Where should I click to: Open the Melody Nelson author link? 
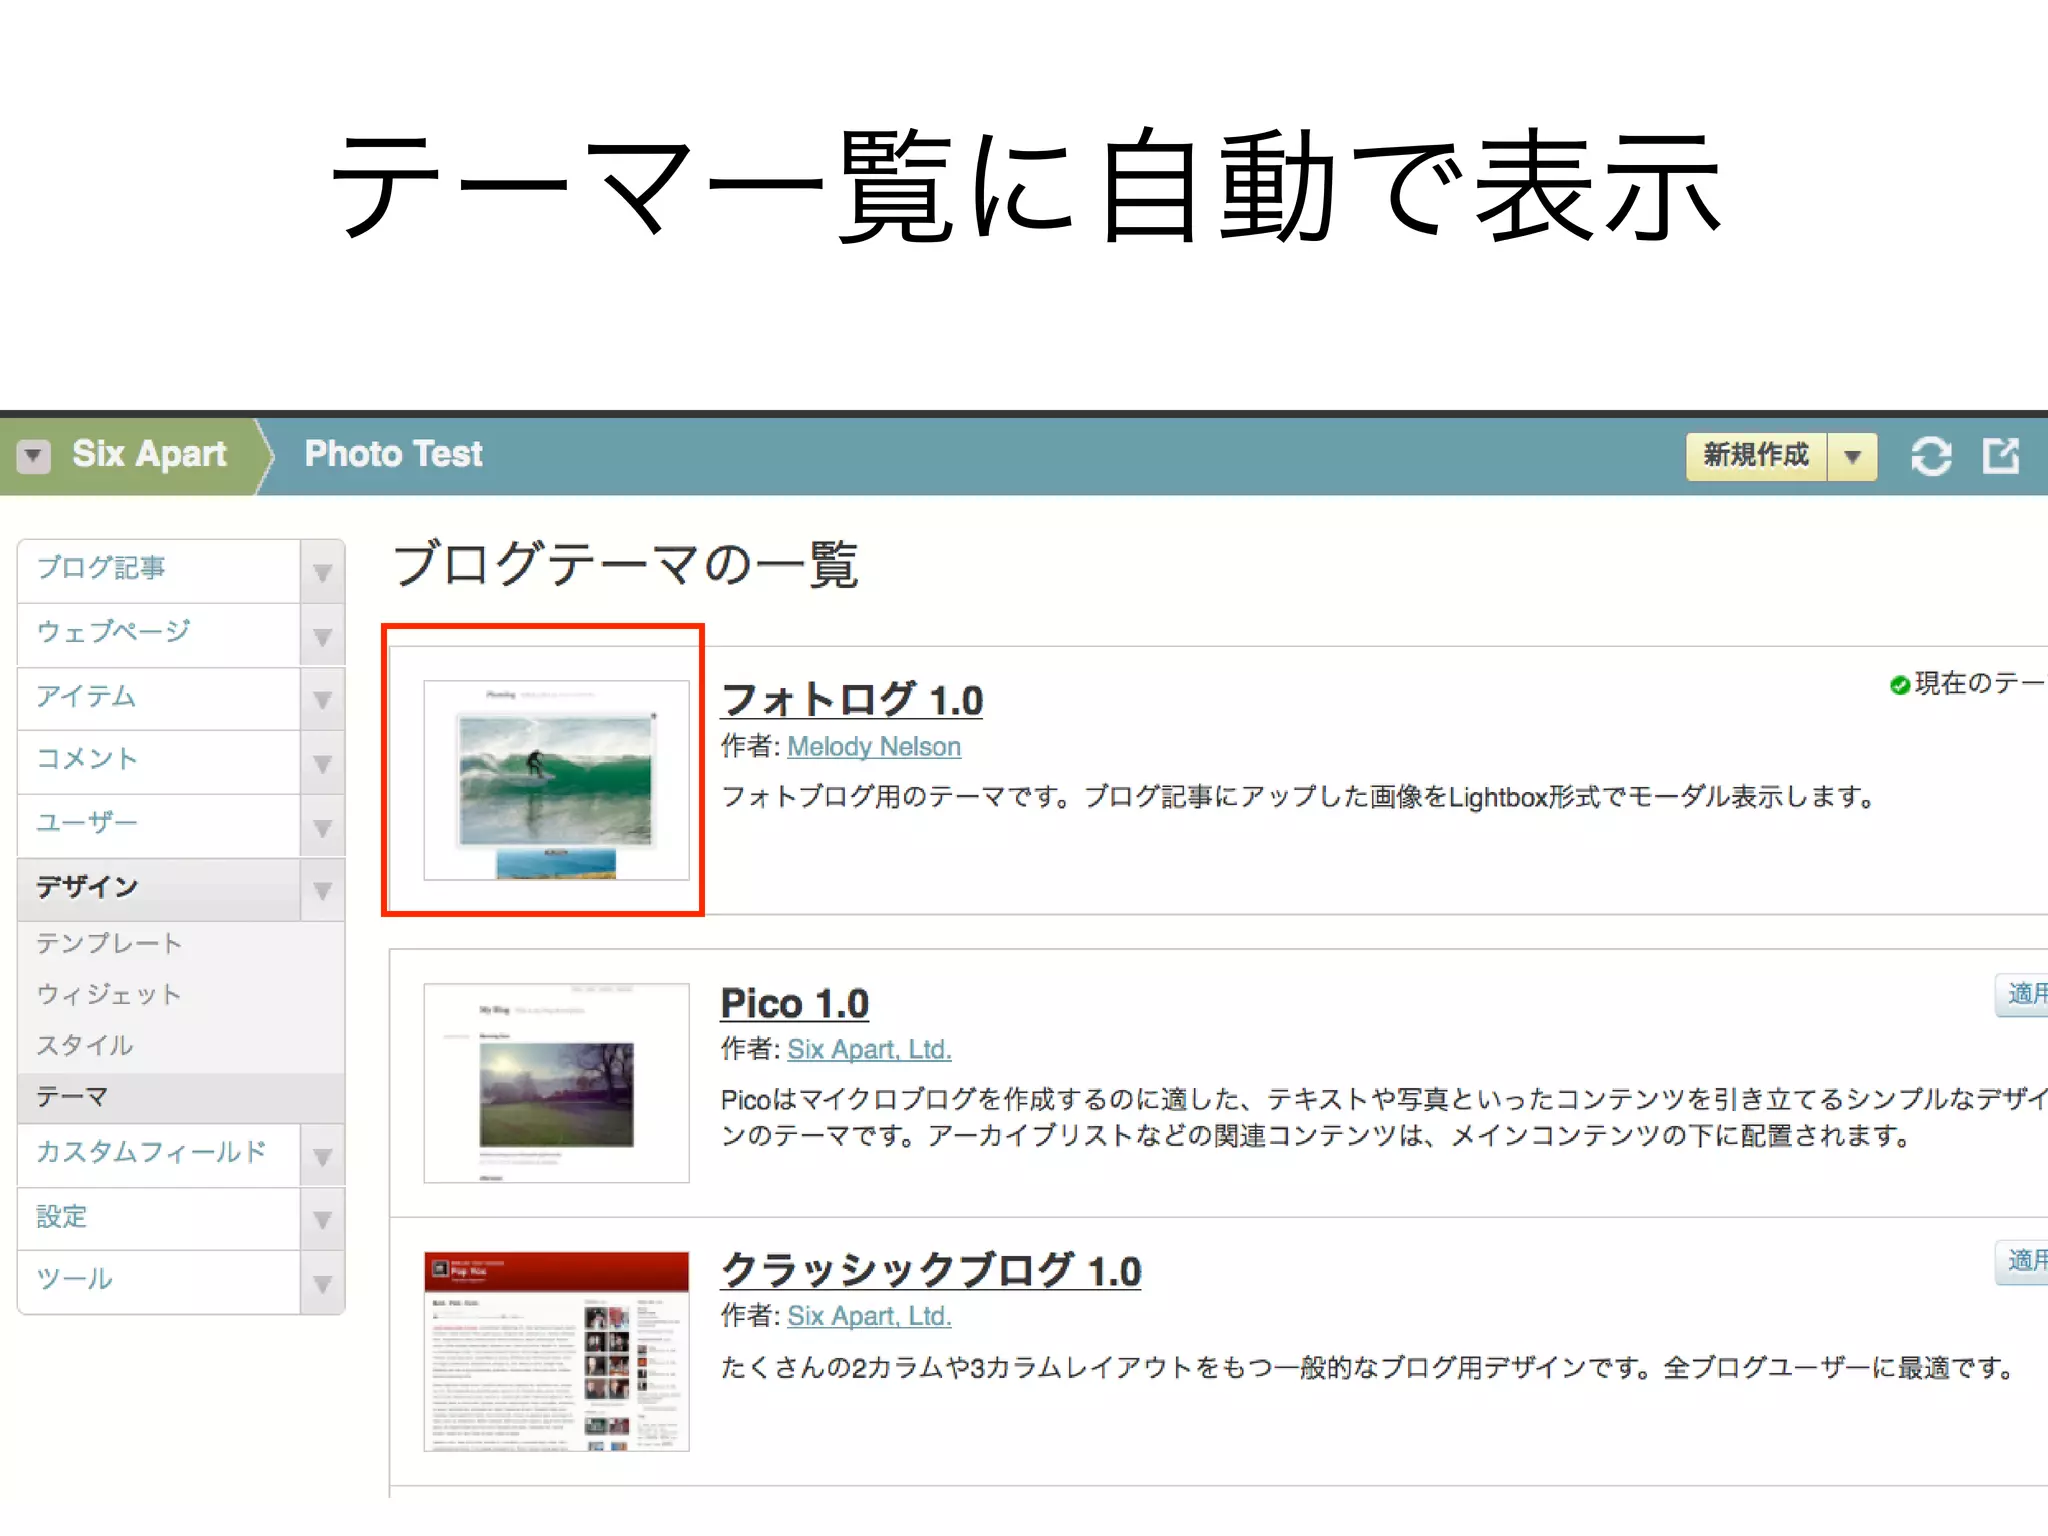(x=873, y=747)
